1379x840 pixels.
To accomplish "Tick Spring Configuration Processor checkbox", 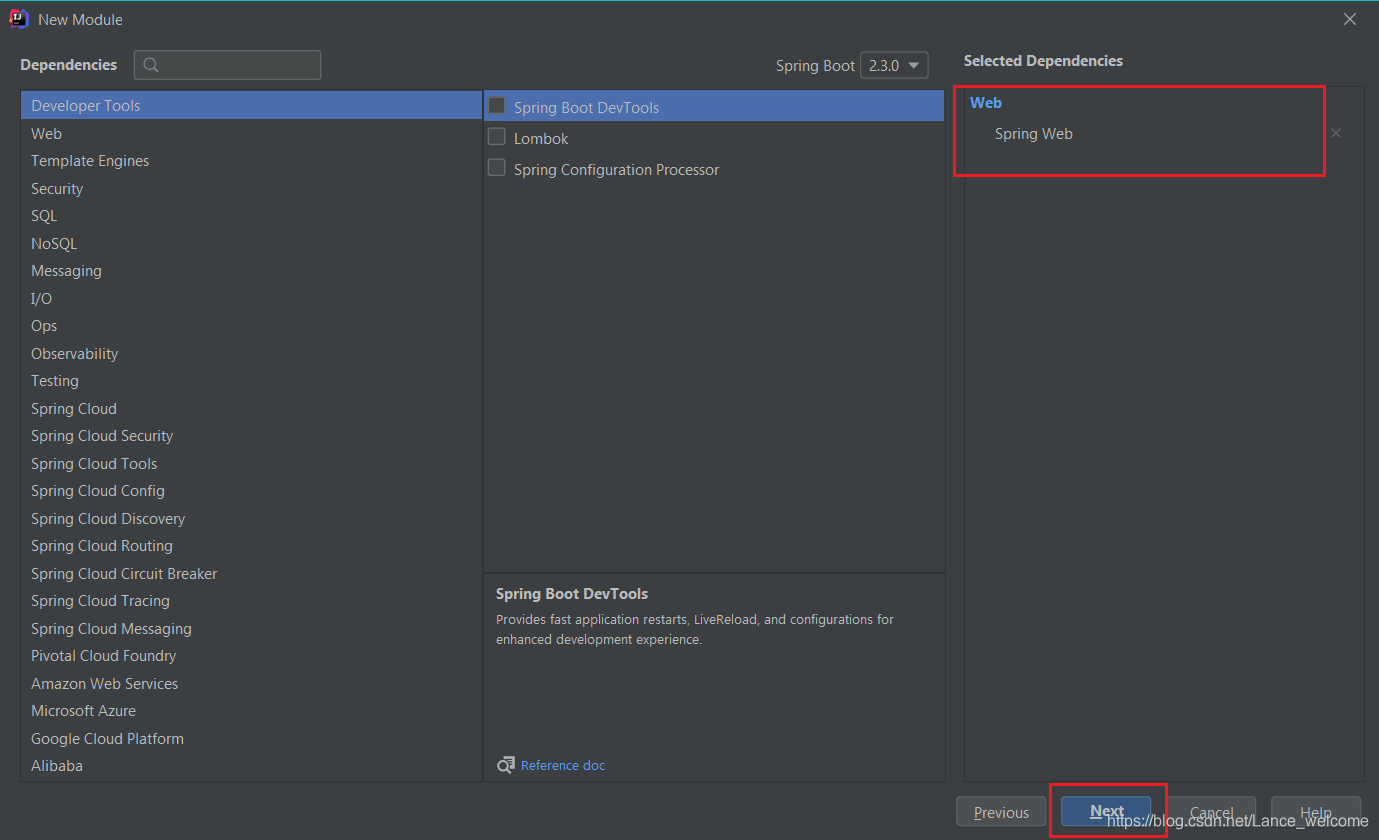I will tap(496, 168).
